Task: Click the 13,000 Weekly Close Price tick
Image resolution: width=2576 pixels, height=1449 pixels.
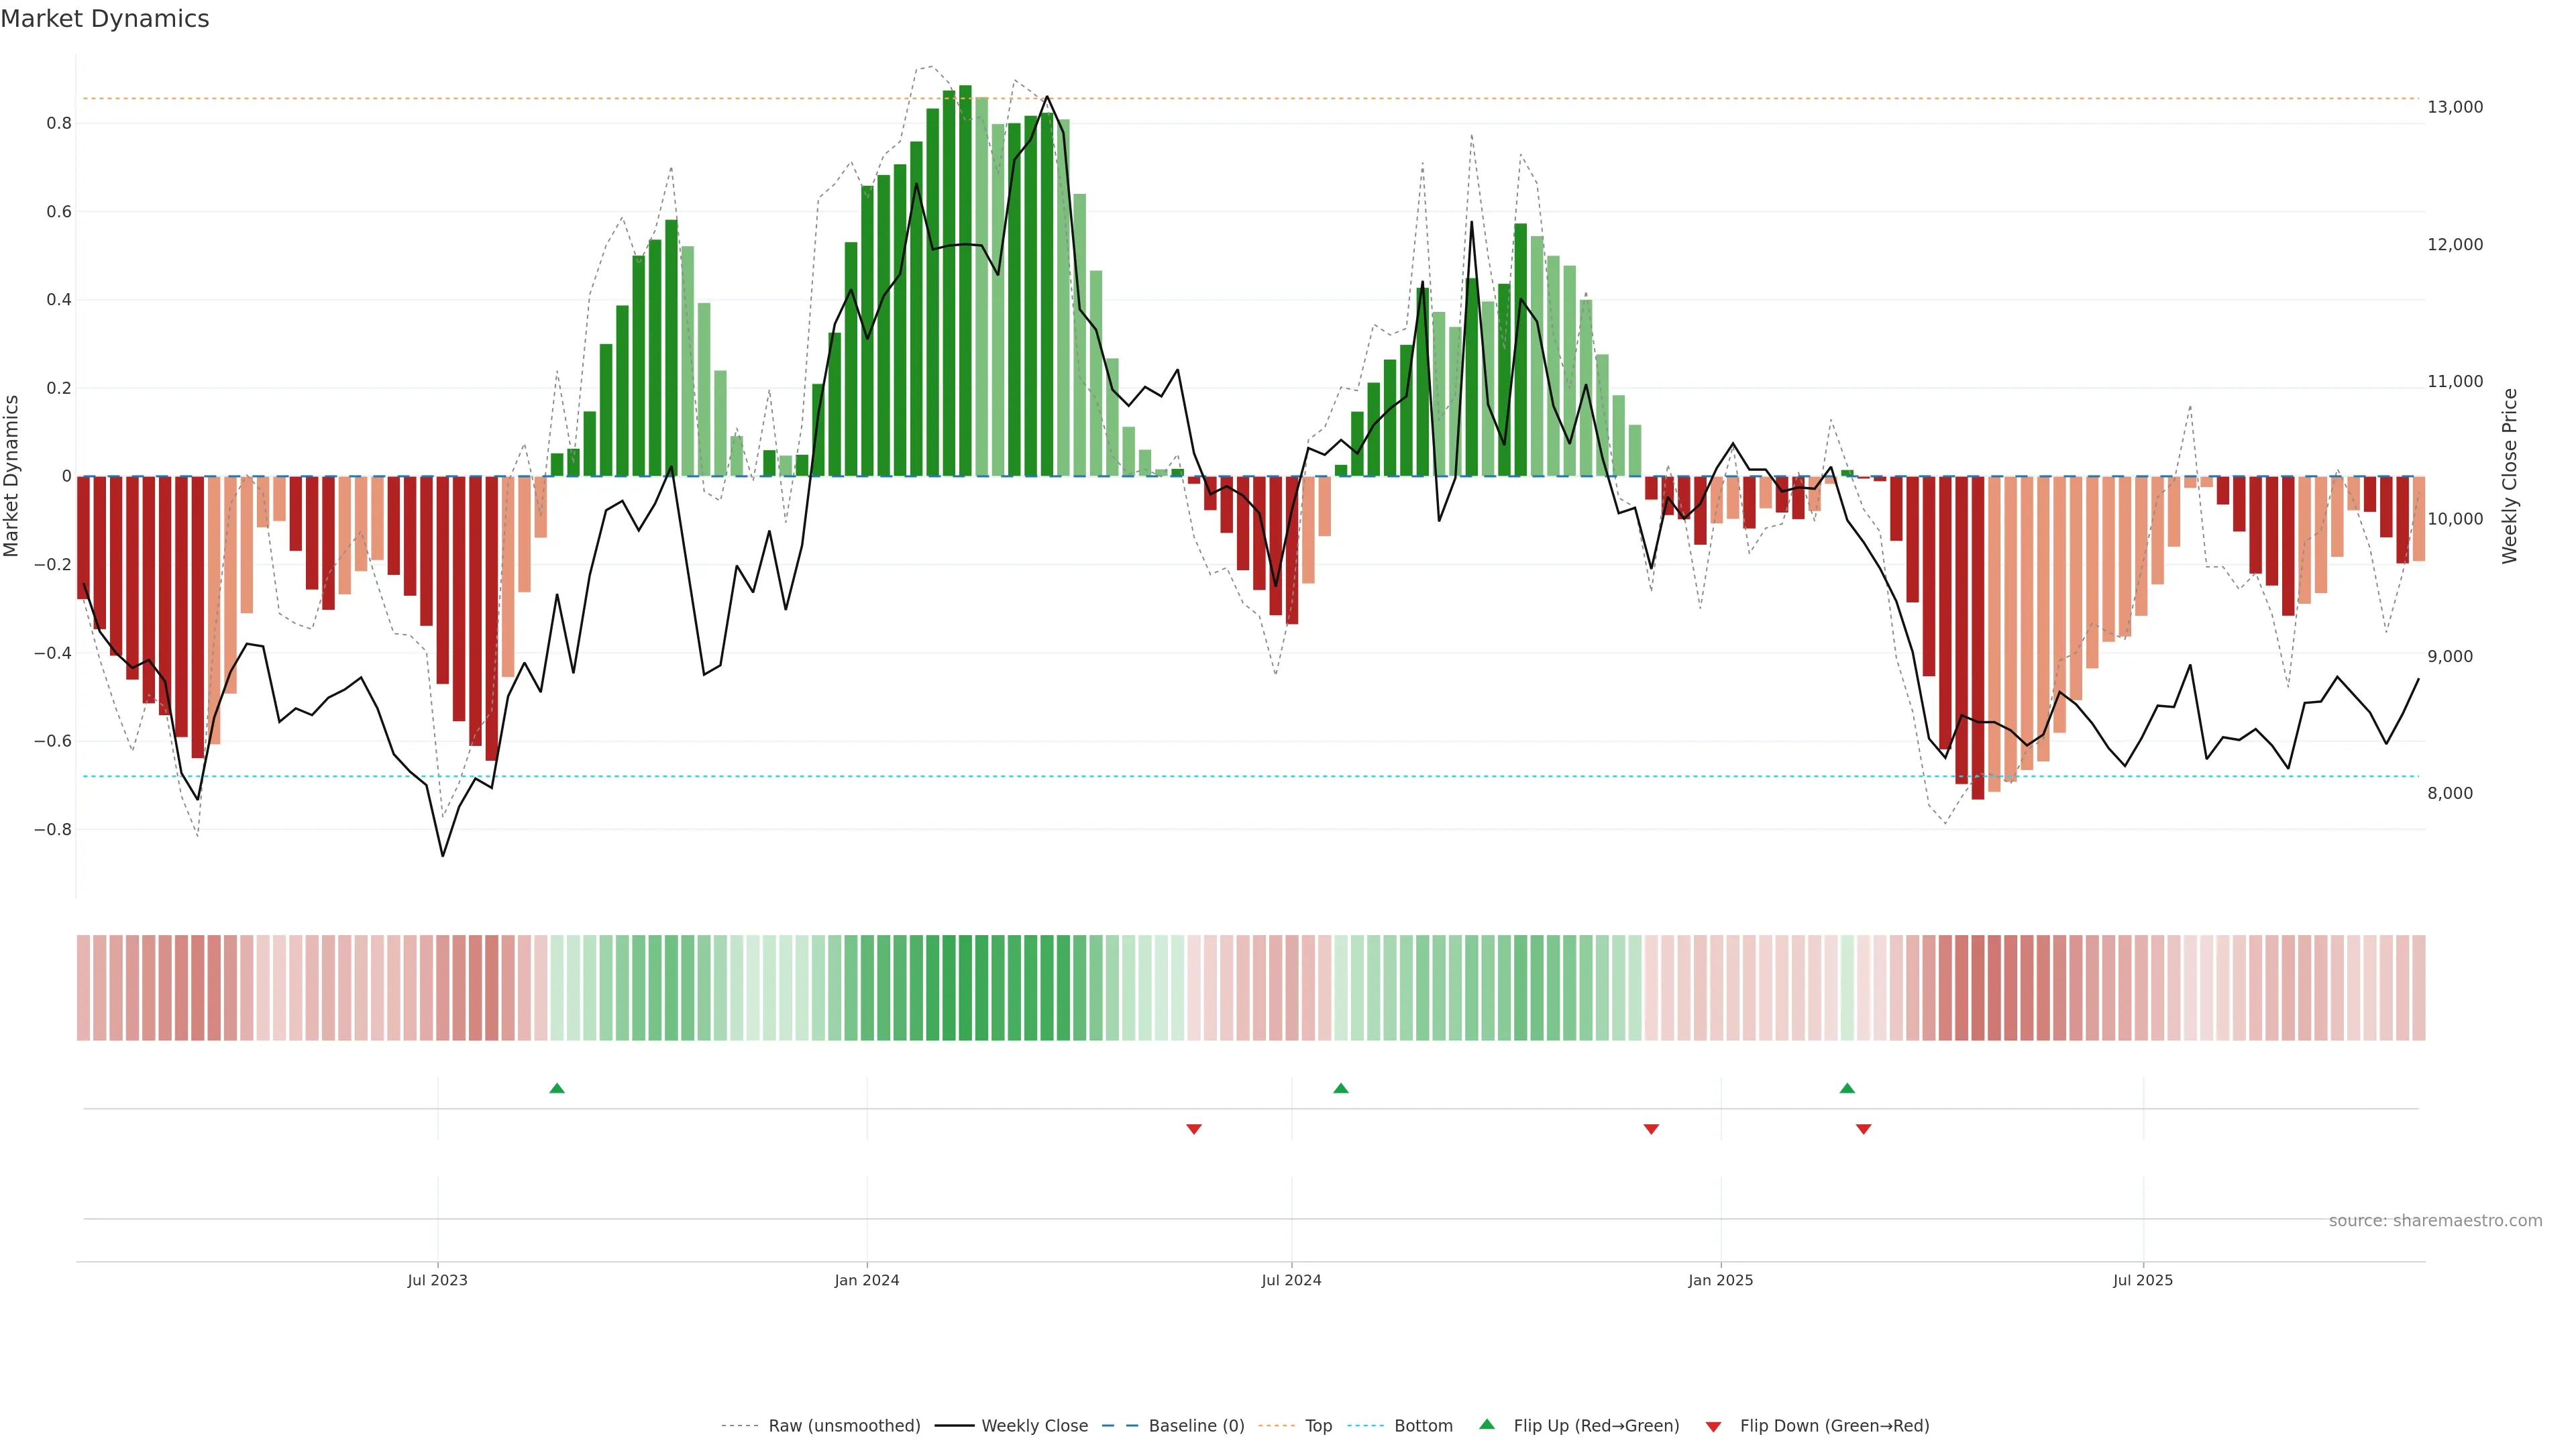Action: coord(2454,107)
